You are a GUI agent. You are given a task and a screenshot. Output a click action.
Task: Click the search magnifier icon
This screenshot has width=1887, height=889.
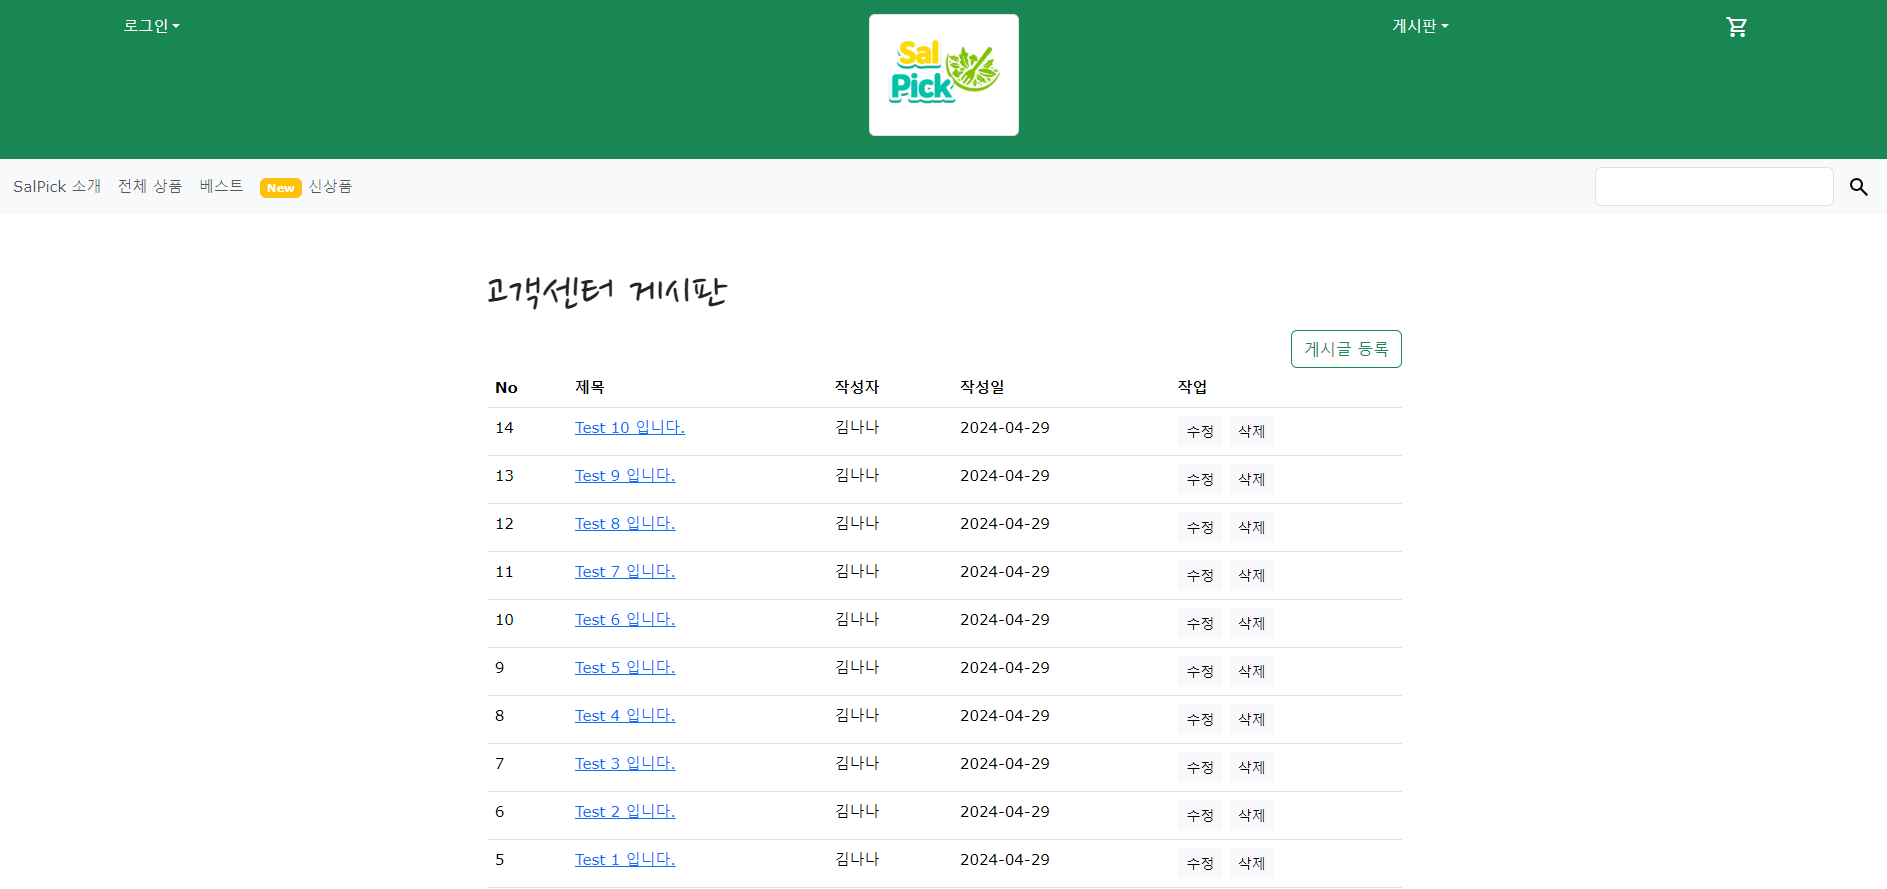[1859, 187]
